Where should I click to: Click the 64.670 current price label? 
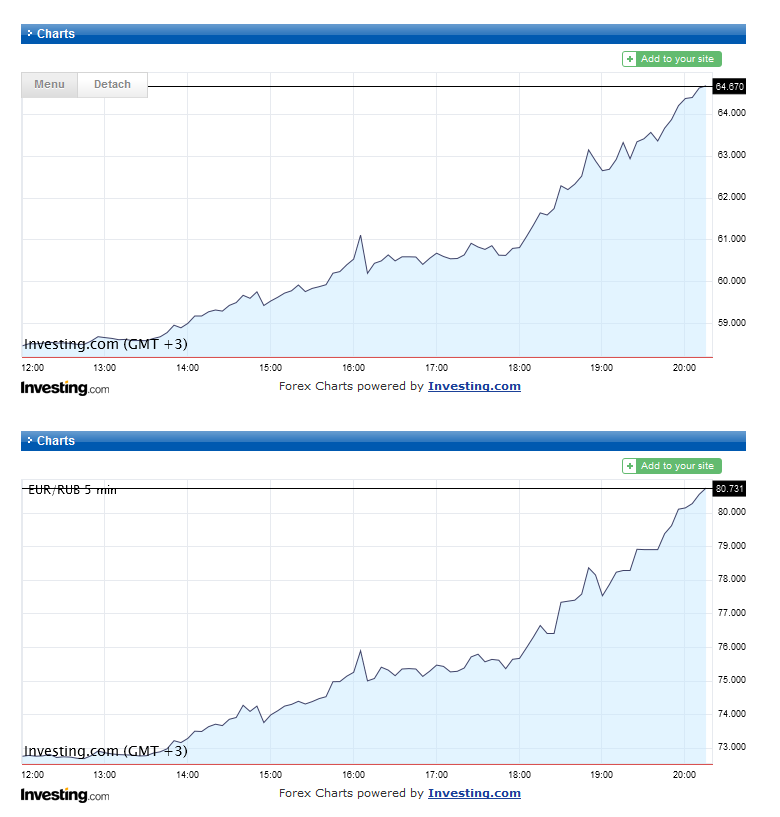point(729,87)
